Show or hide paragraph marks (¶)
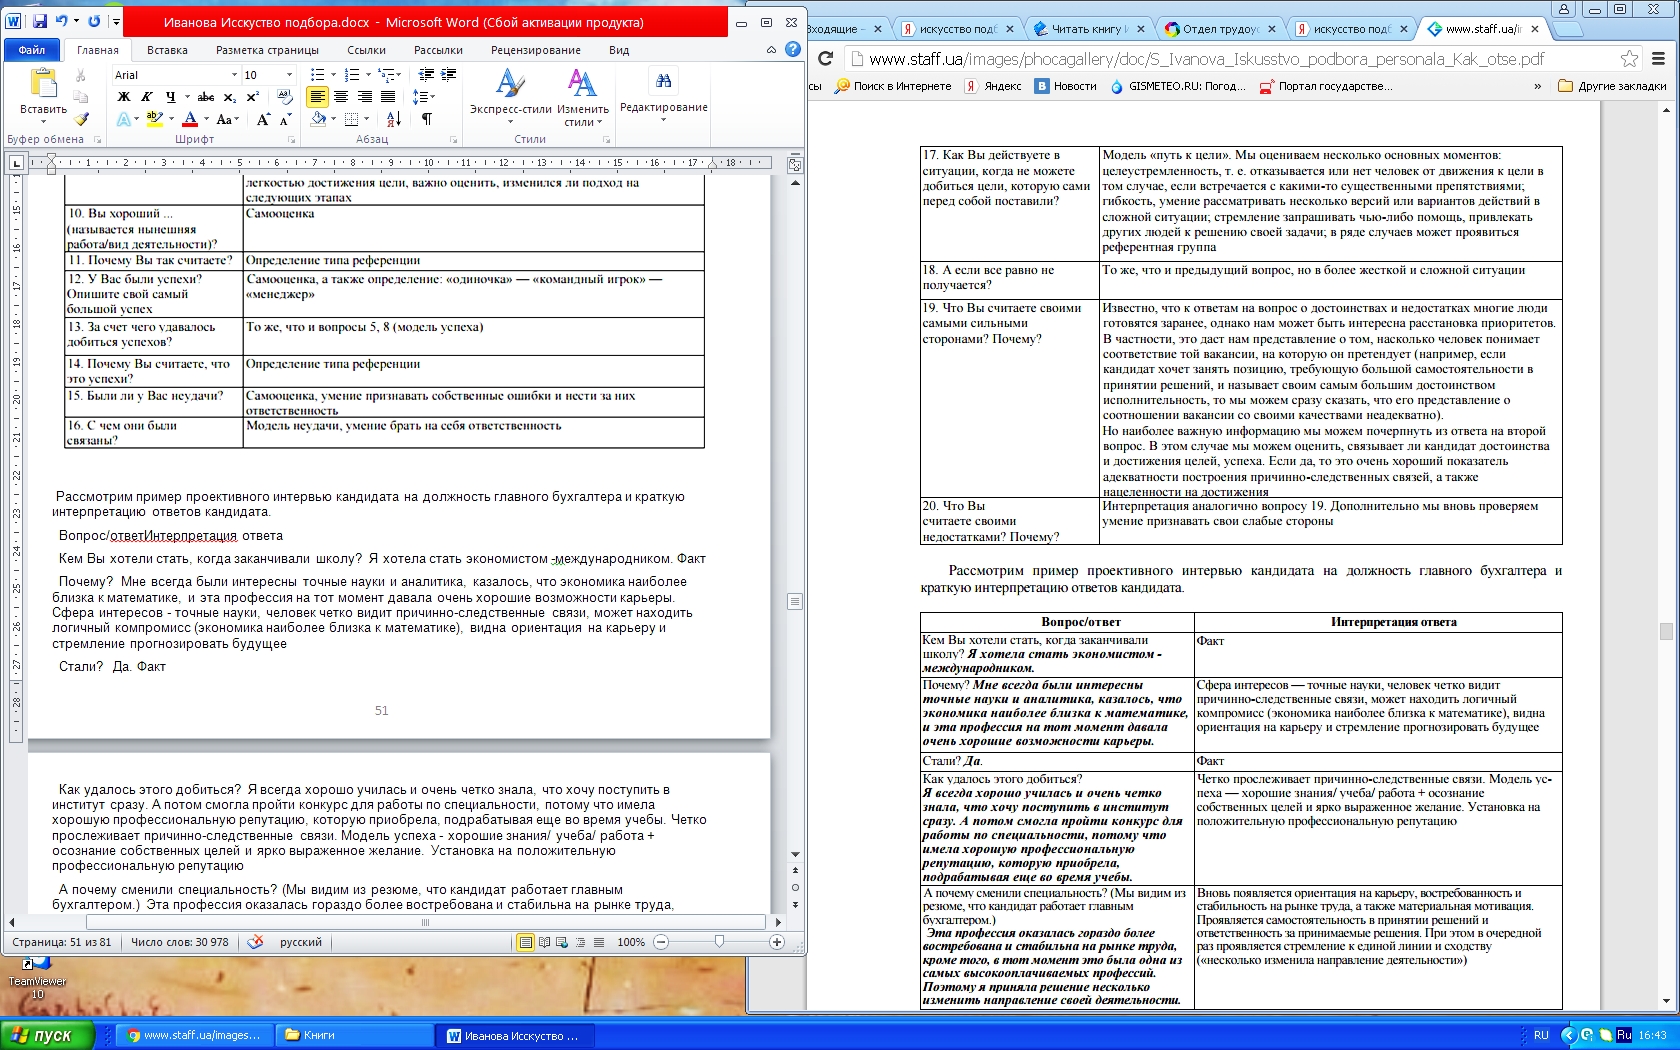Screen dimensions: 1680x1050 point(427,119)
